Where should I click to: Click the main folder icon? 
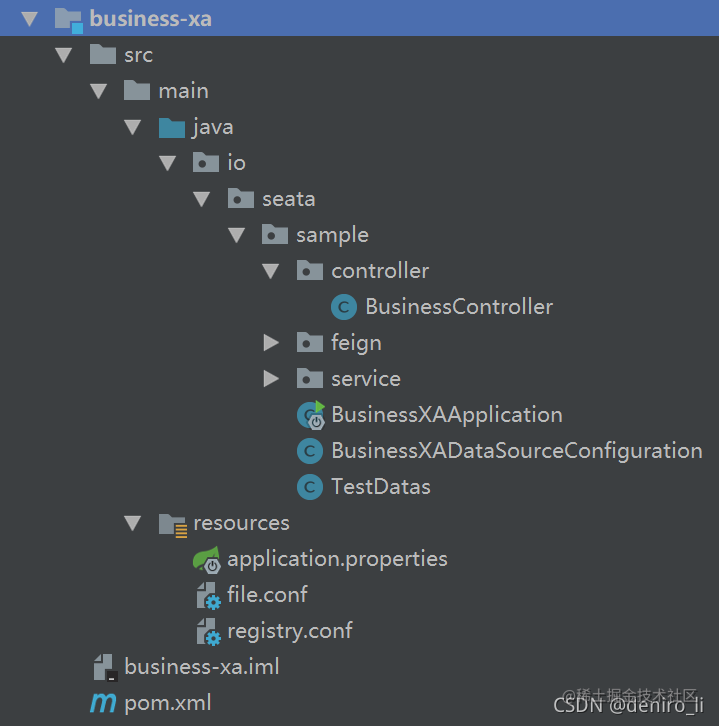(137, 90)
